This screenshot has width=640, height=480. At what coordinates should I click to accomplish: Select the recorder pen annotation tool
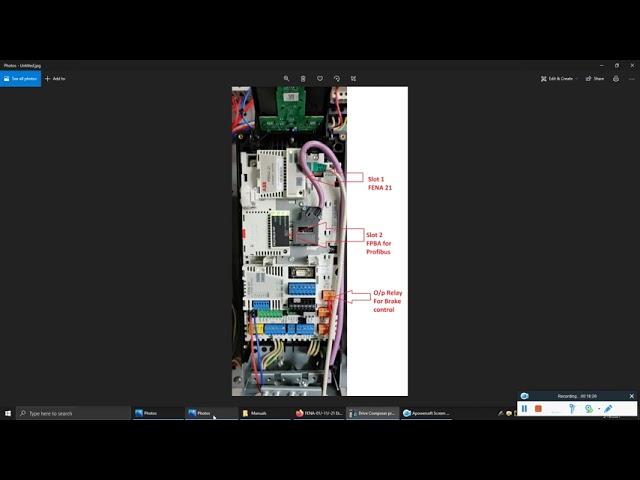608,409
